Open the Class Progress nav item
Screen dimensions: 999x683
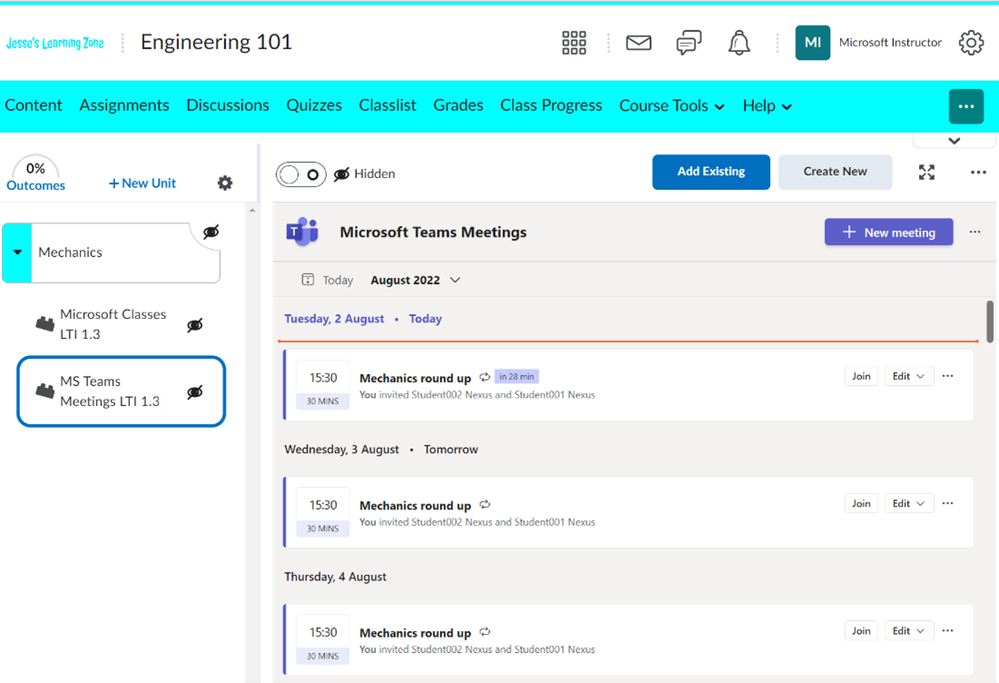(x=551, y=105)
